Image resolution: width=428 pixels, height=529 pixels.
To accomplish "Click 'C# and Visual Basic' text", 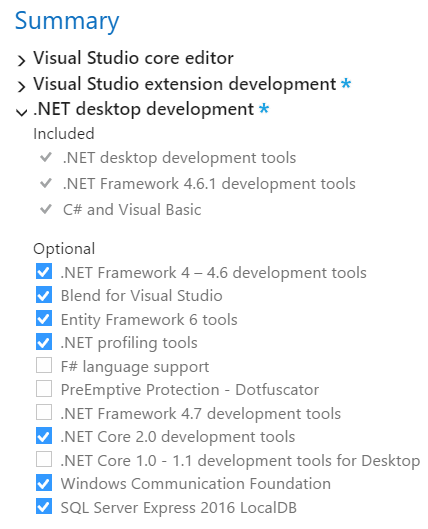I will [x=132, y=210].
